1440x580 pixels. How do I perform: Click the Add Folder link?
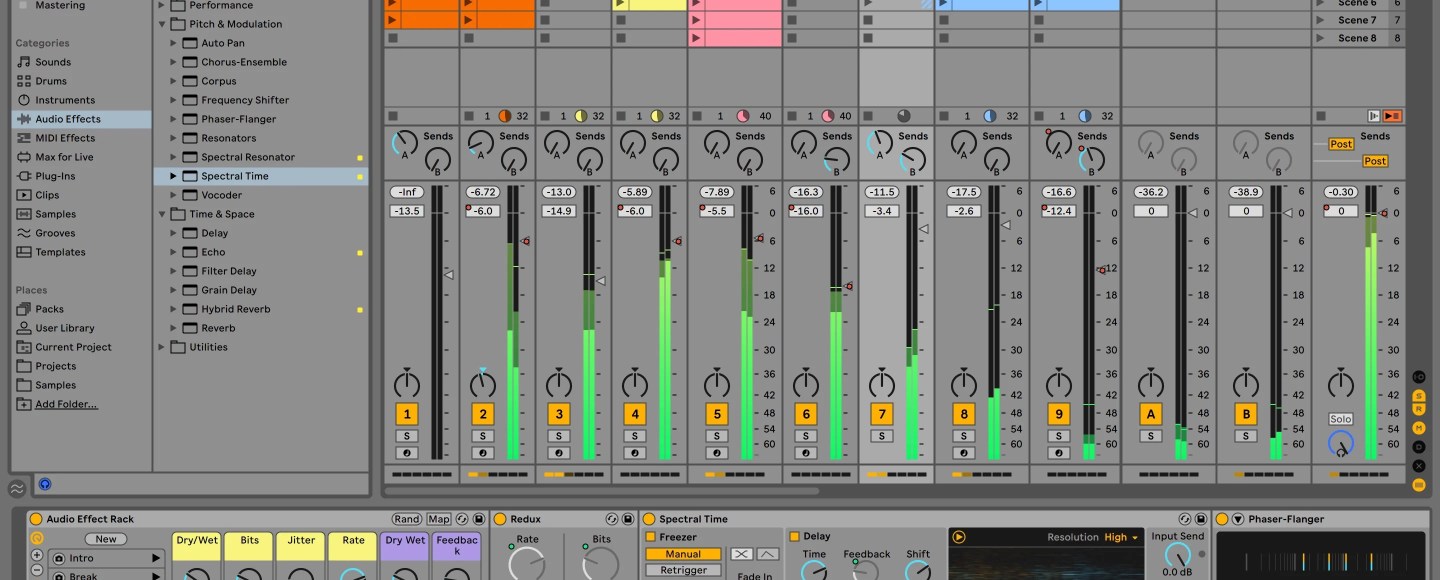66,404
